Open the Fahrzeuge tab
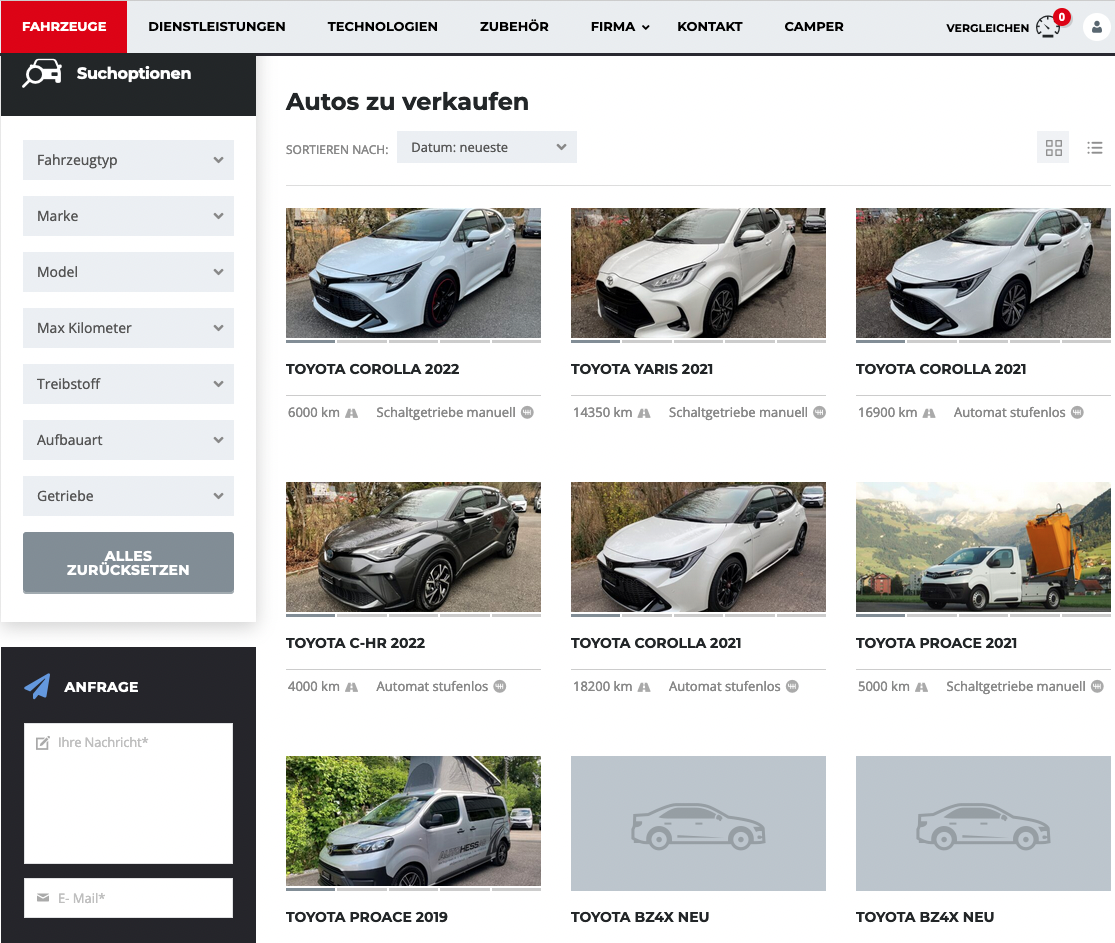This screenshot has width=1115, height=943. 64,26
